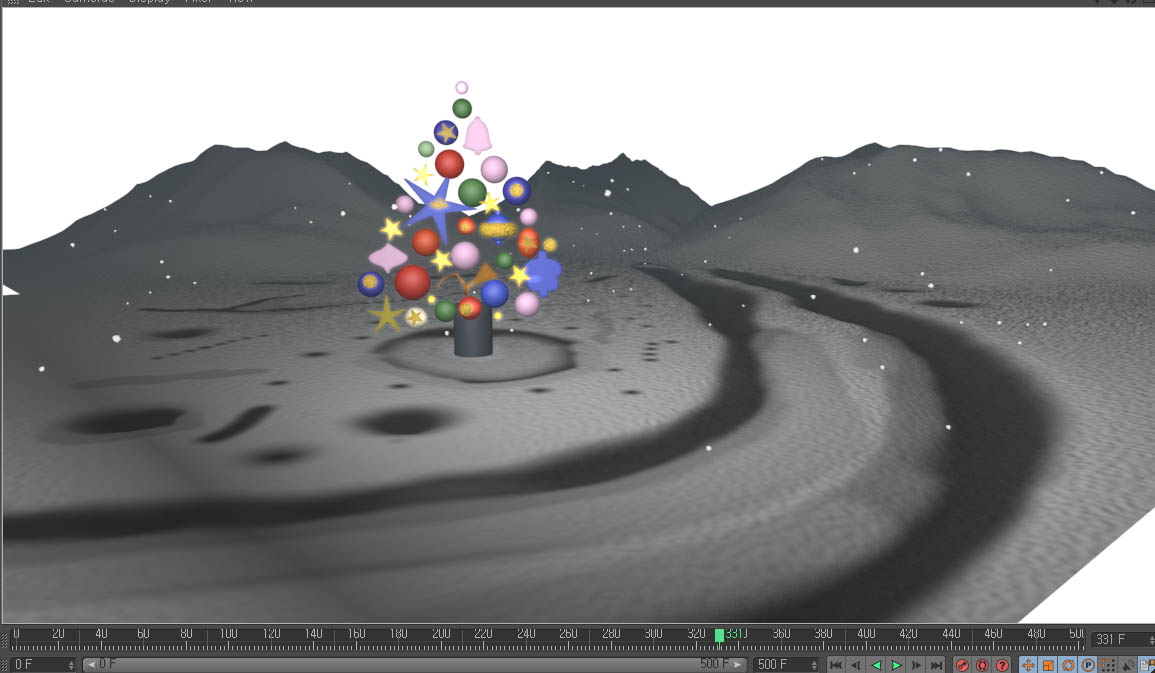Click the gray icon after the dotted-grid icon

pos(1128,665)
